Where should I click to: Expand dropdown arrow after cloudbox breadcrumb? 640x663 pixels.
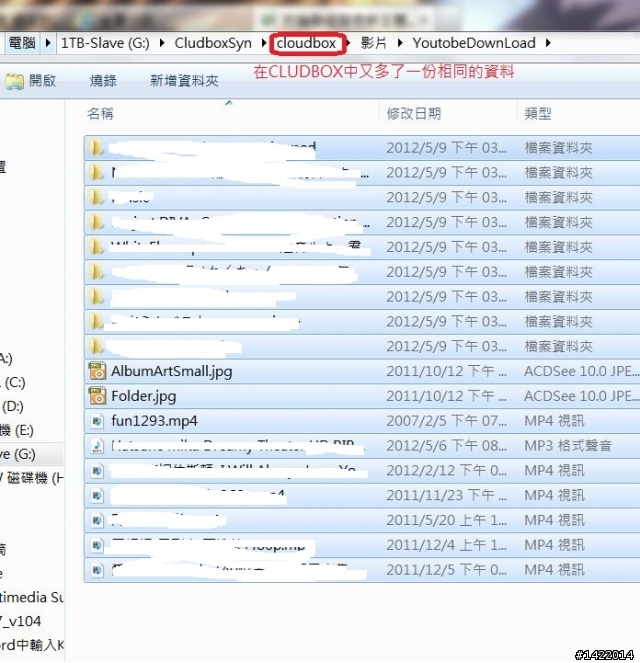point(349,43)
